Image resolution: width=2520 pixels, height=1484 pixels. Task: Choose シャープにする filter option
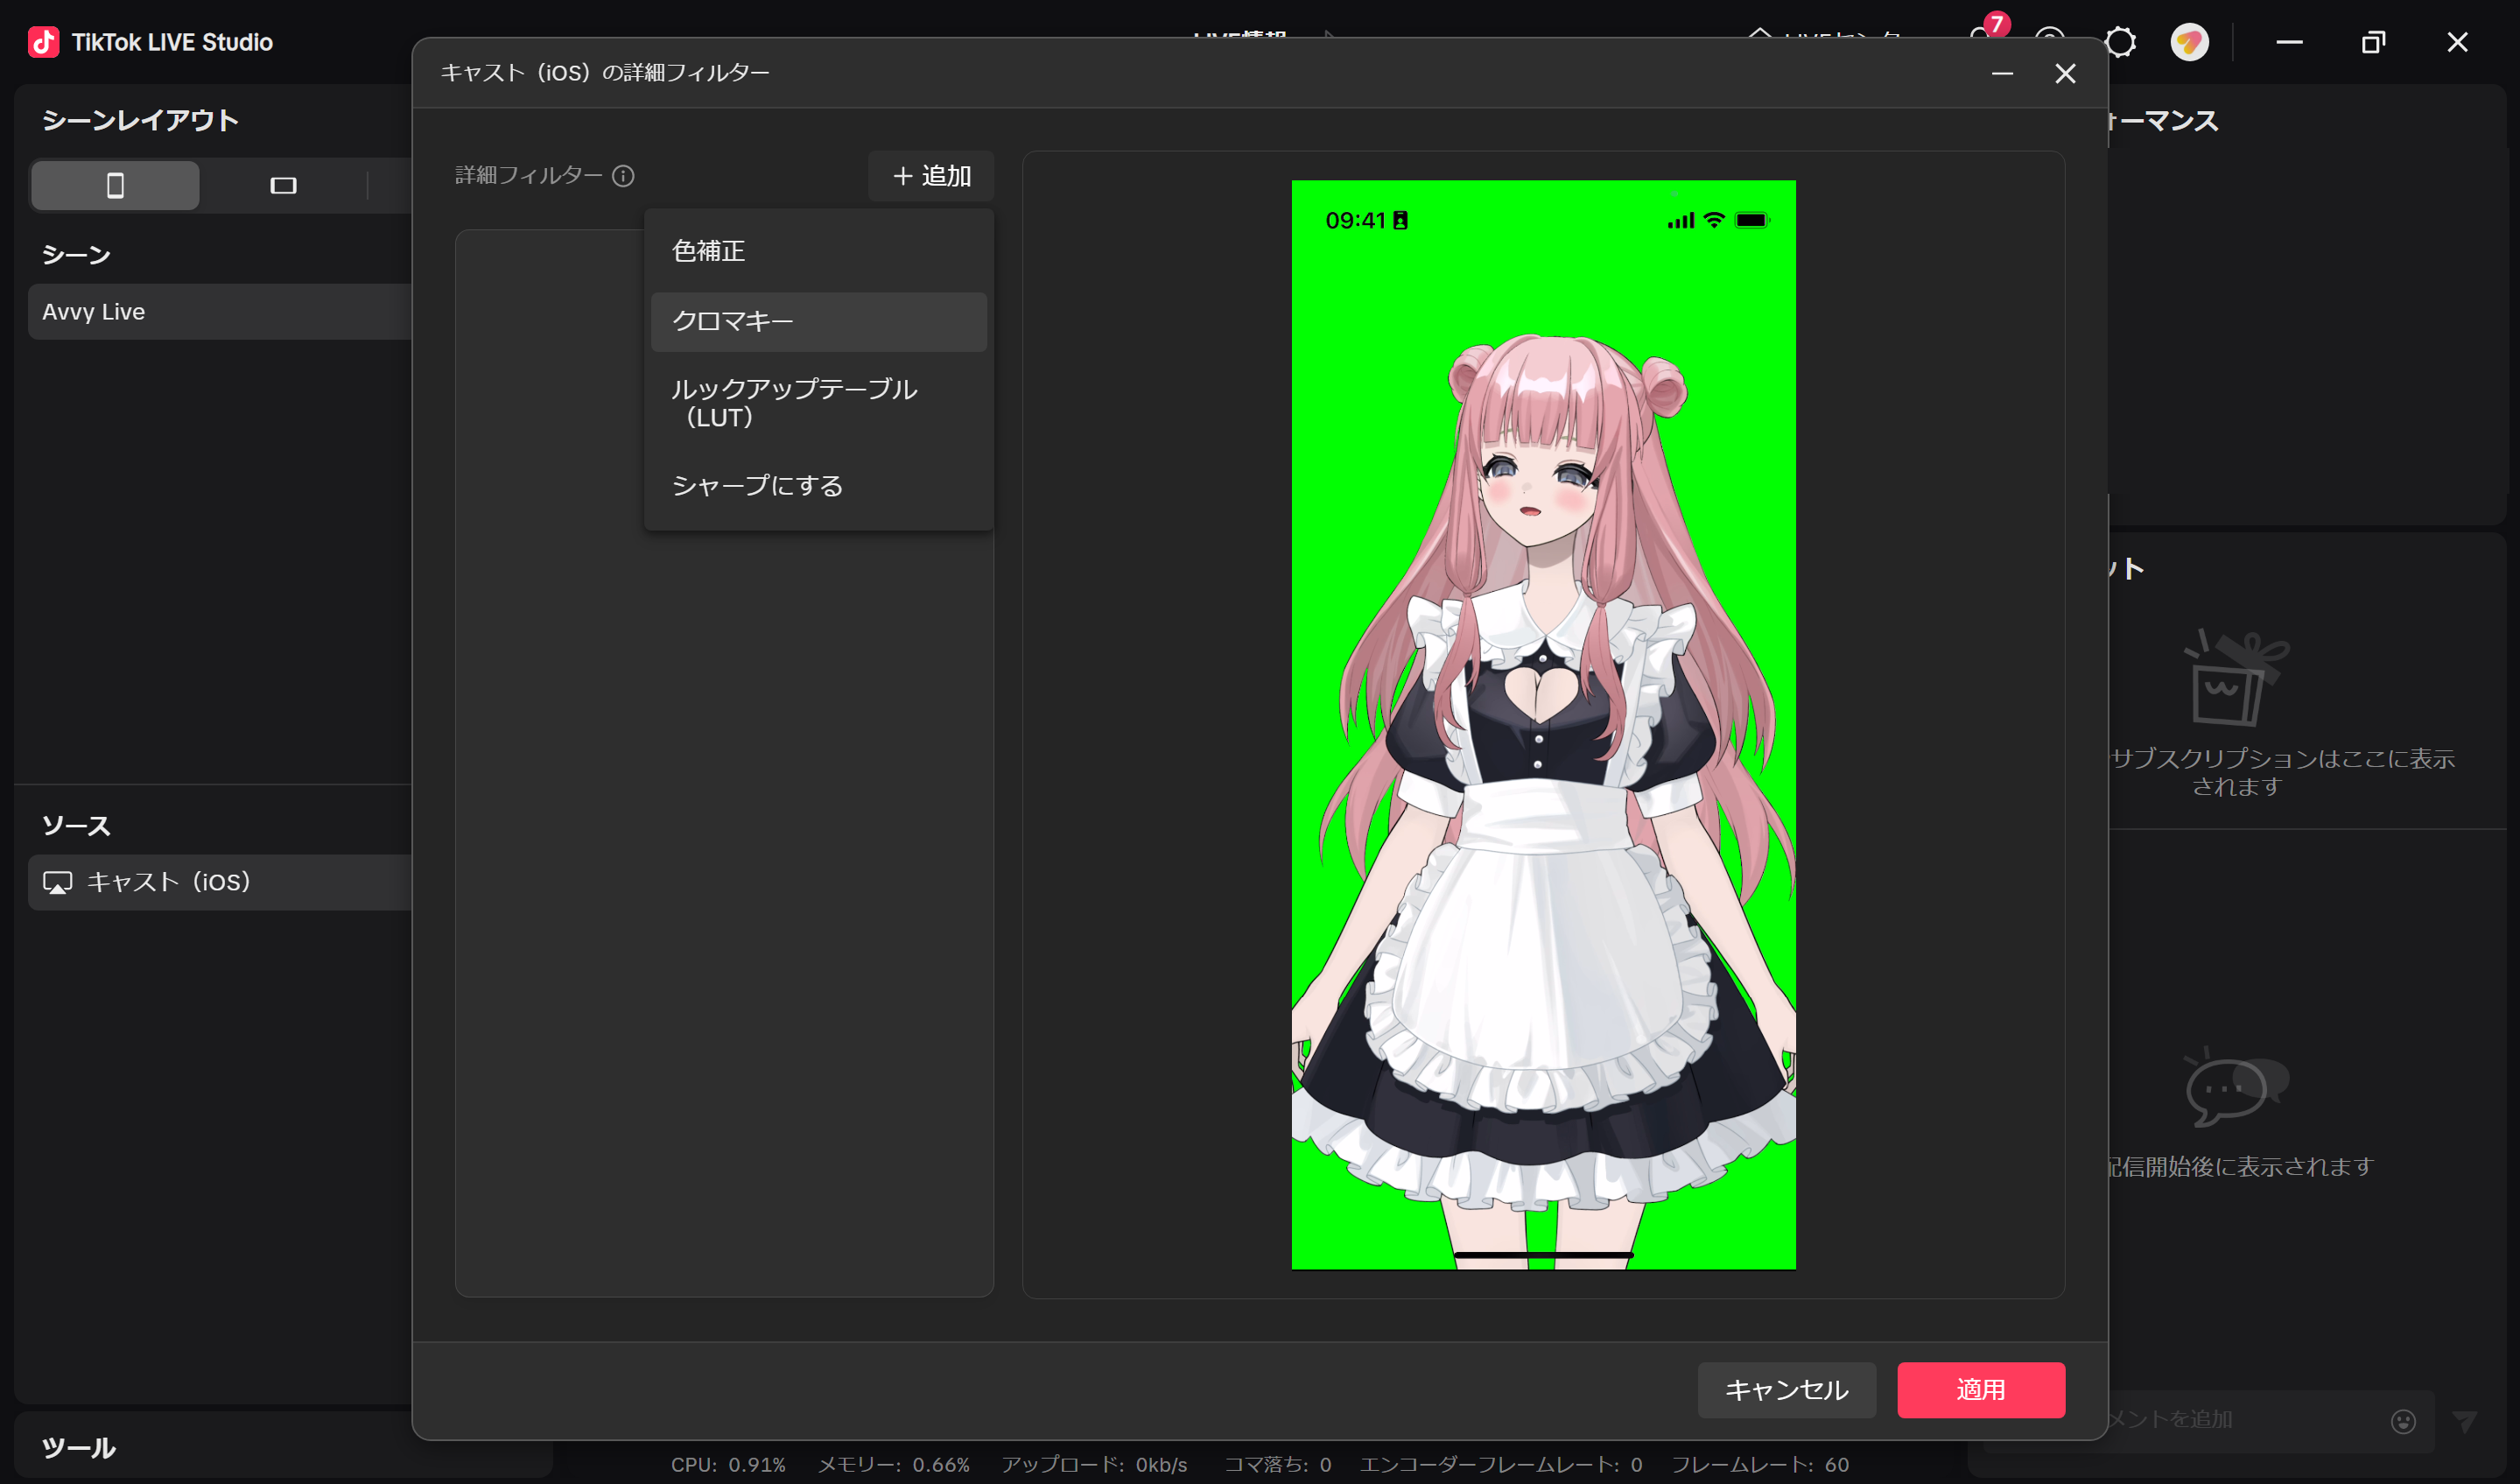(x=818, y=486)
